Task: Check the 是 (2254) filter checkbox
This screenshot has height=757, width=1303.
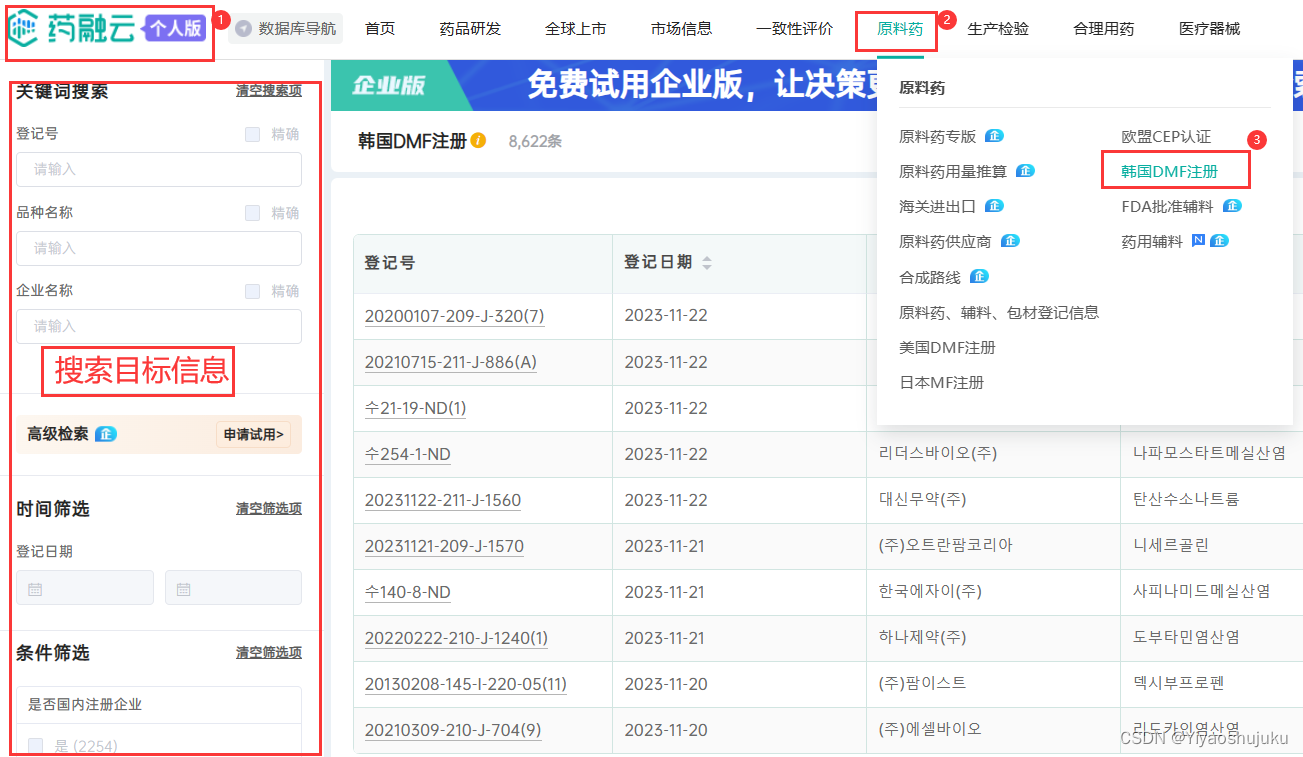Action: (35, 745)
